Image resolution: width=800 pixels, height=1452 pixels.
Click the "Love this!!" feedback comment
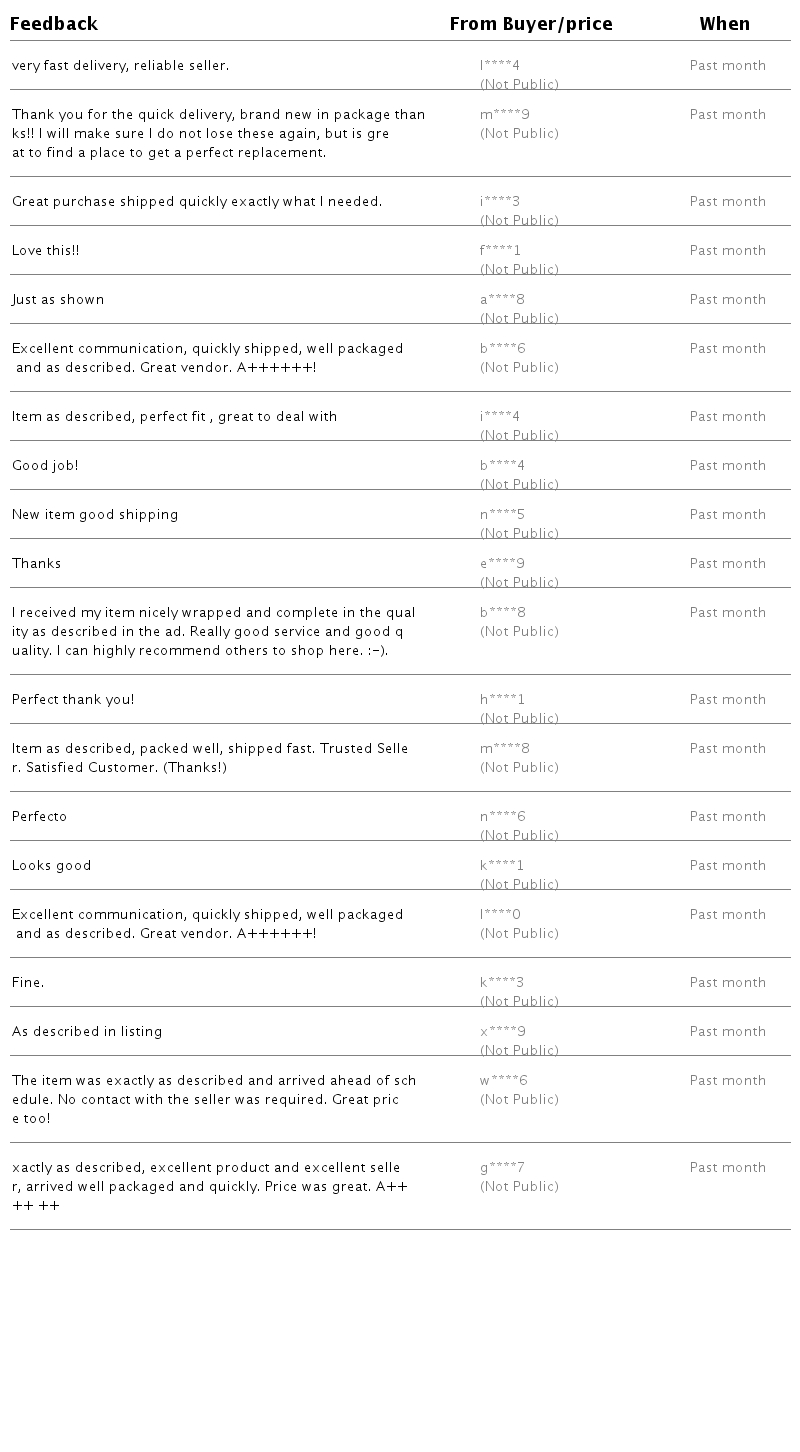[x=46, y=251]
